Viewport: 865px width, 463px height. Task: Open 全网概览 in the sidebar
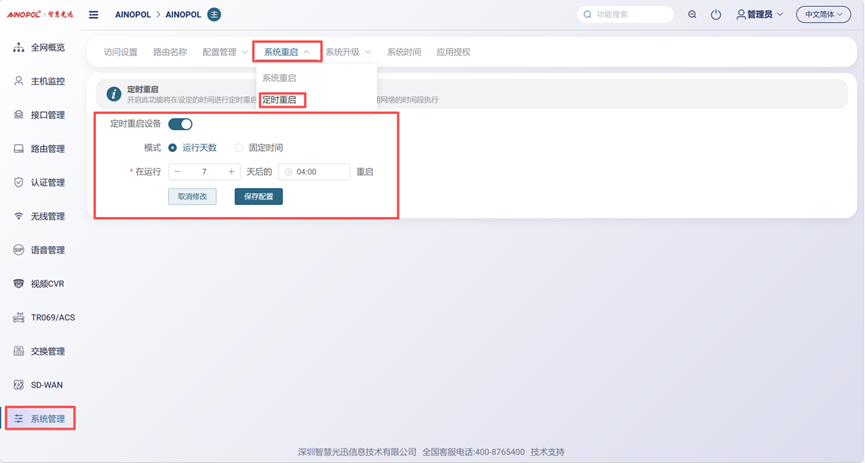[x=46, y=48]
